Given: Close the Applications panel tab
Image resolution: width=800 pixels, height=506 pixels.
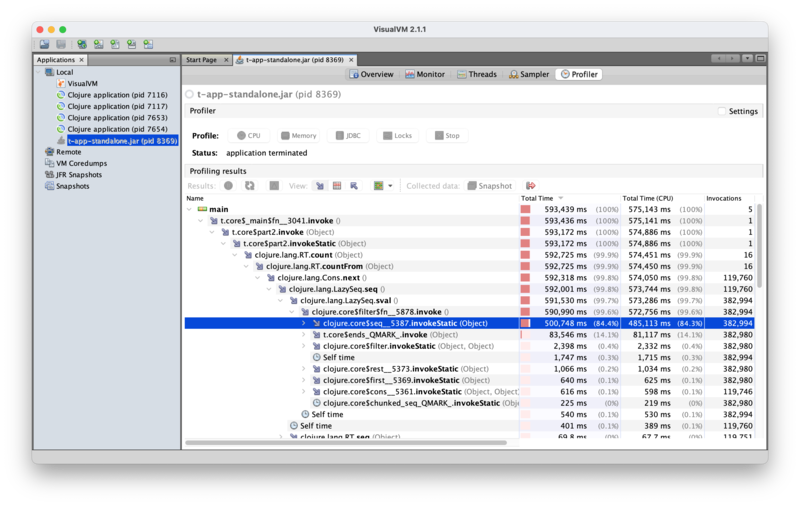Looking at the screenshot, I should coord(81,60).
